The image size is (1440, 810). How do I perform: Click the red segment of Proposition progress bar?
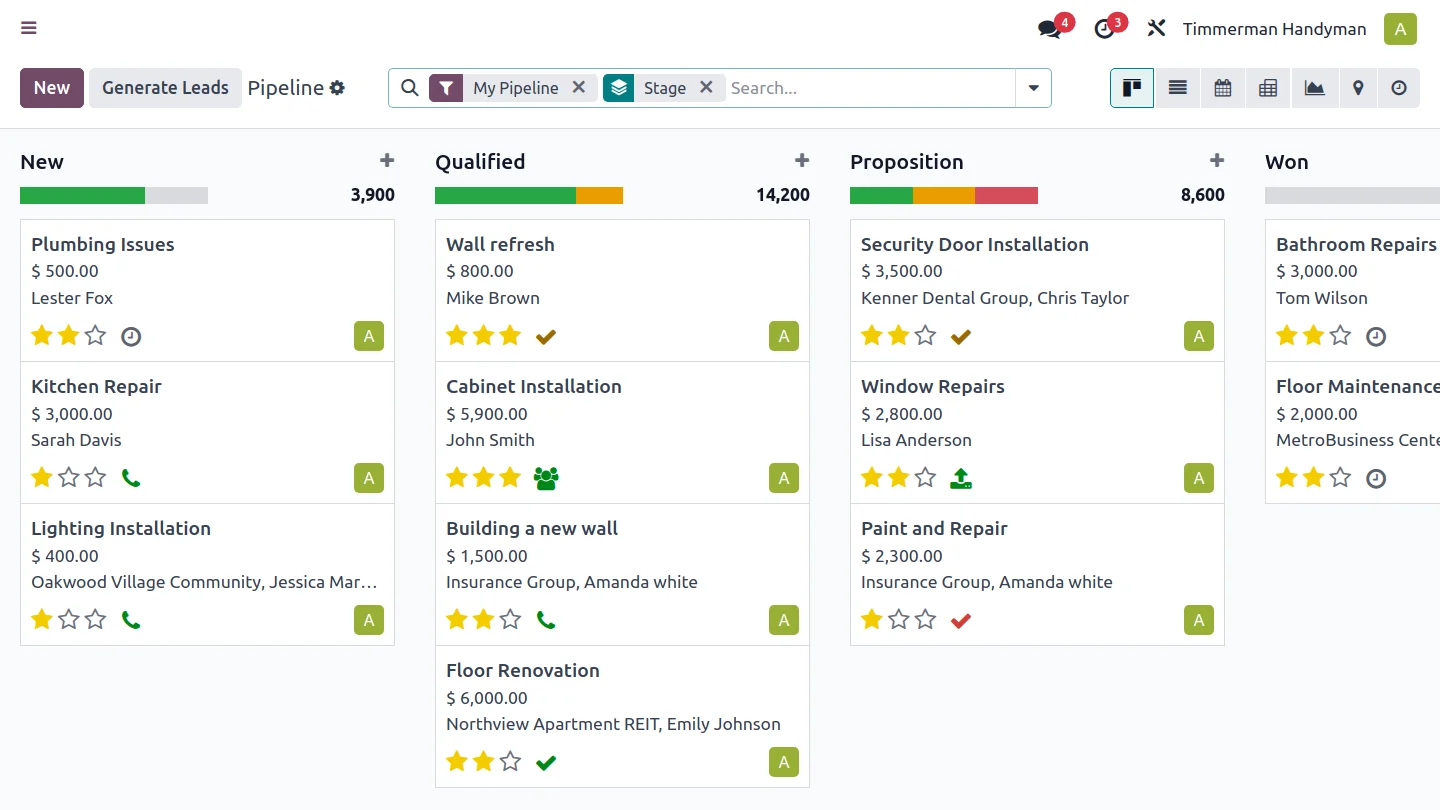coord(1006,195)
